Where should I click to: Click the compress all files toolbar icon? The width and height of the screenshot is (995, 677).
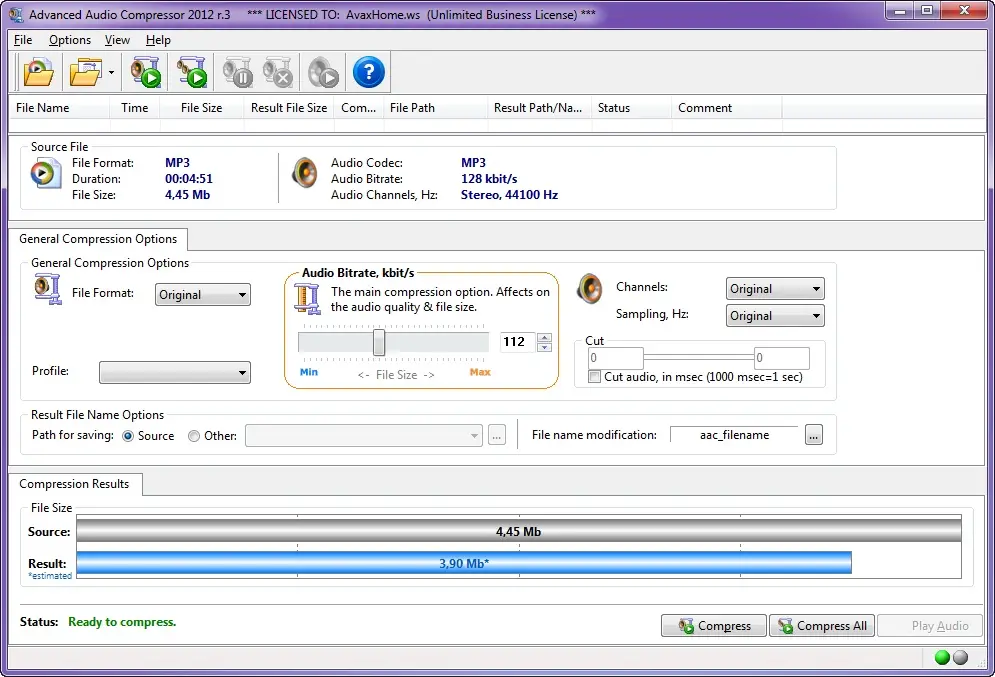(x=192, y=72)
